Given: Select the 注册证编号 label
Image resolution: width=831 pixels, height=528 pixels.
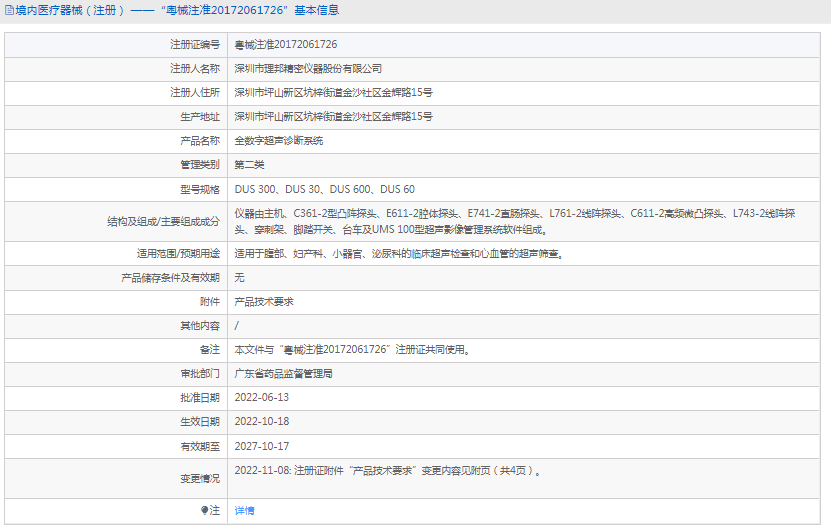Looking at the screenshot, I should (195, 45).
